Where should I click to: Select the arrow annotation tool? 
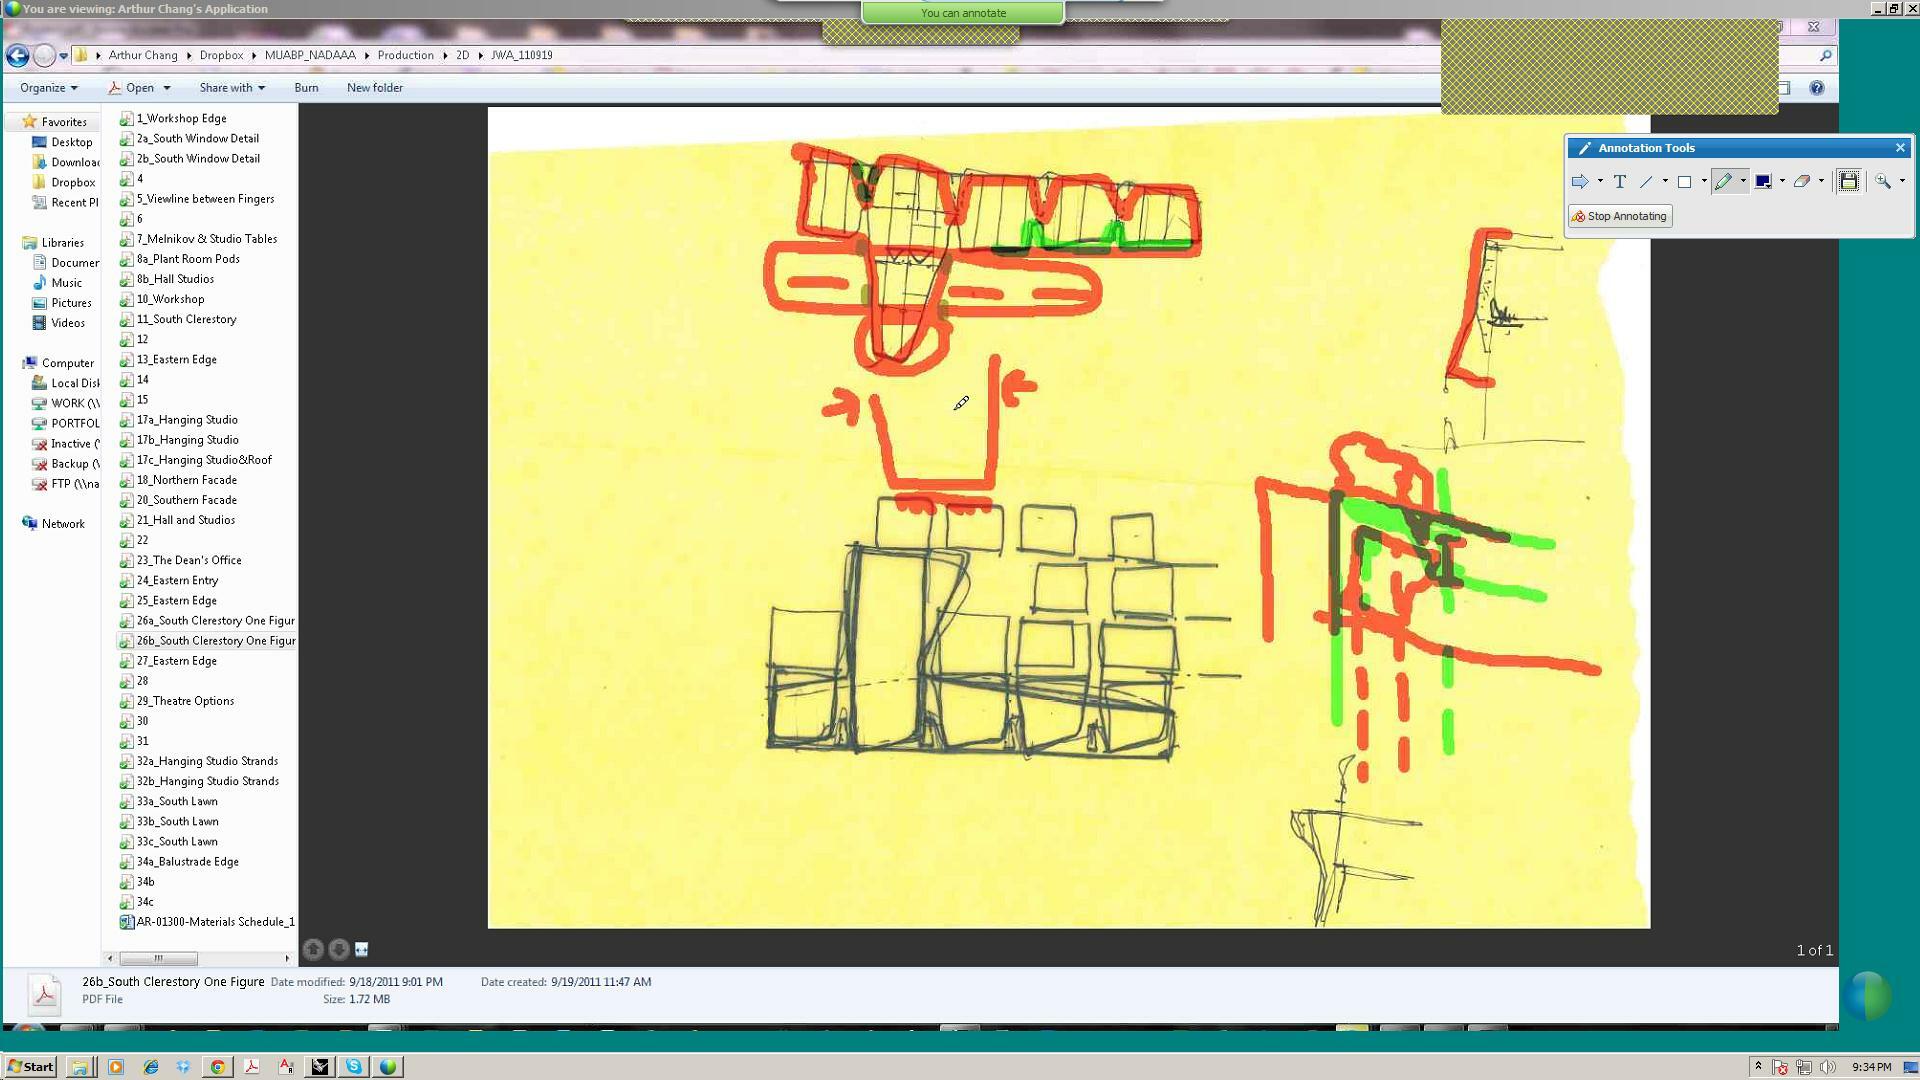point(1580,181)
